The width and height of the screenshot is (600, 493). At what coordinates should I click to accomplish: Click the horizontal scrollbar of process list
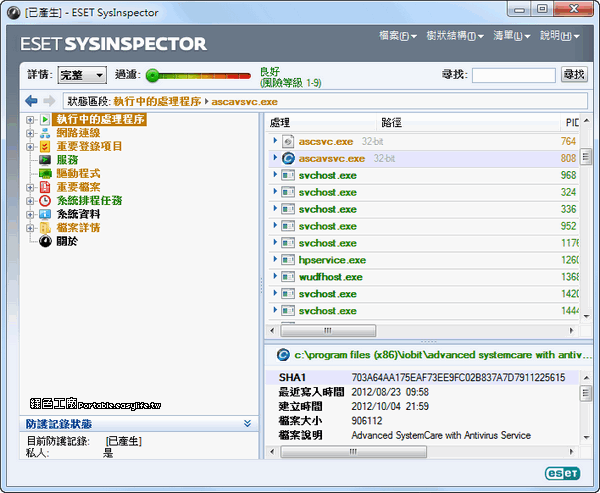coord(328,330)
